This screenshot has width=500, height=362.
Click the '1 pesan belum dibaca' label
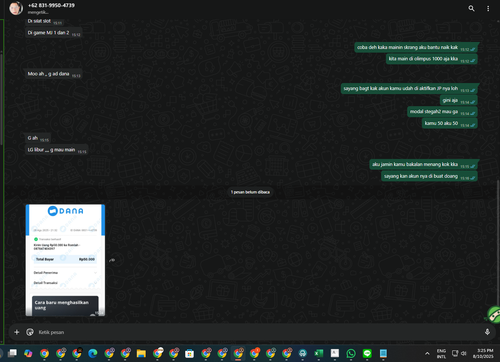pos(250,192)
